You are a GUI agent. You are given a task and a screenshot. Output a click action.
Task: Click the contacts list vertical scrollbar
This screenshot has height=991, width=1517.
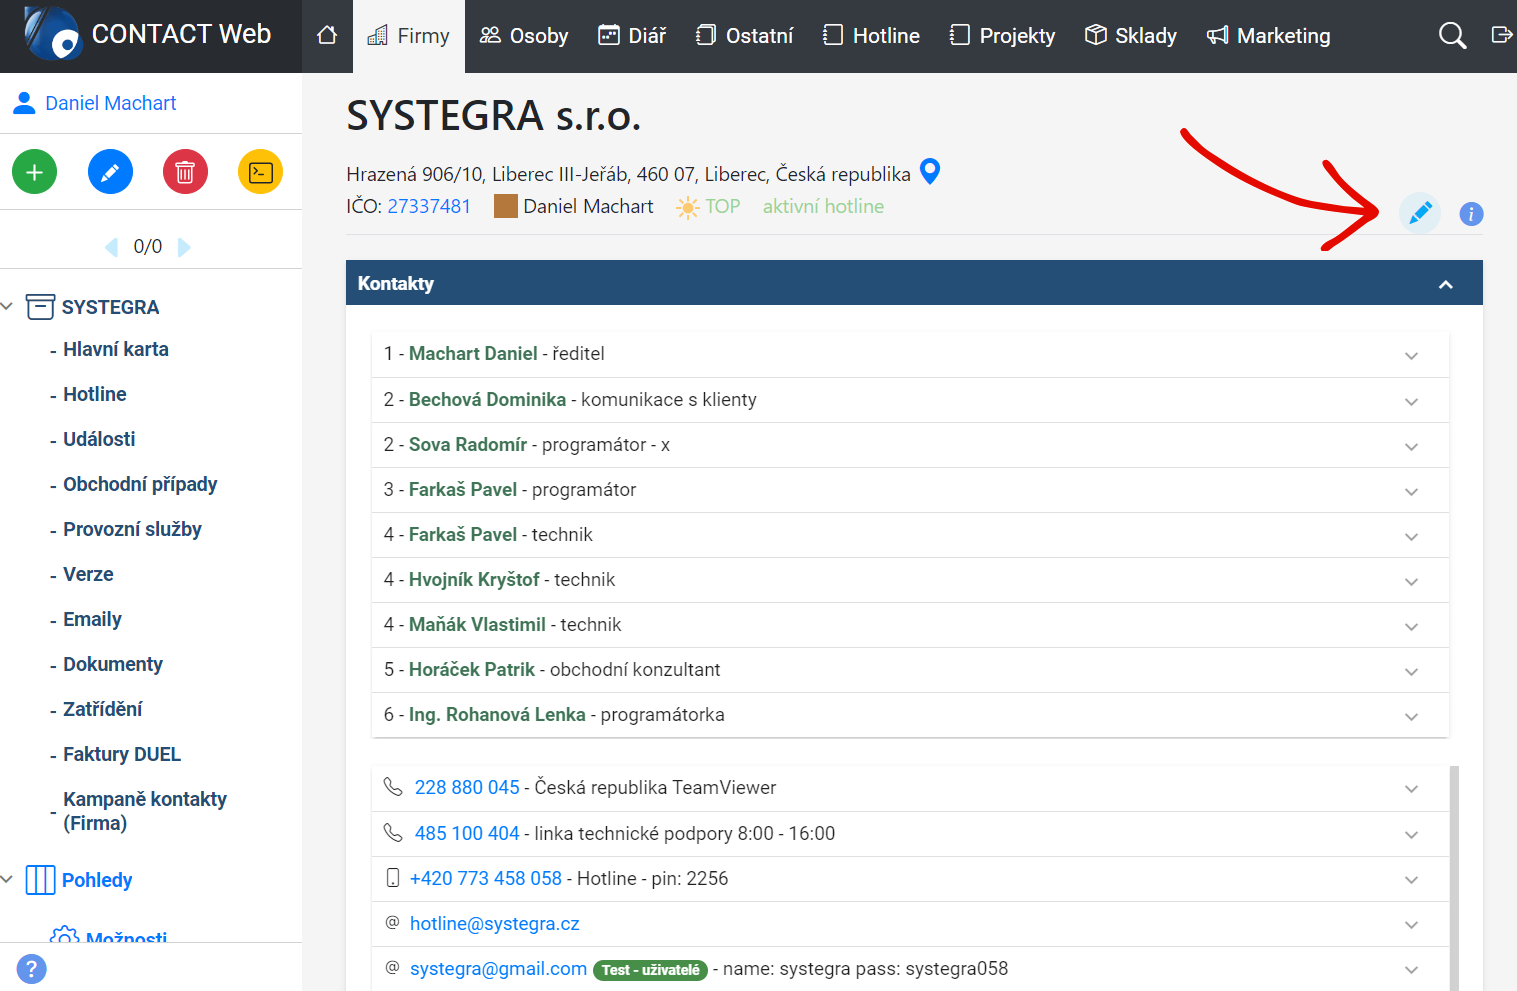1454,878
